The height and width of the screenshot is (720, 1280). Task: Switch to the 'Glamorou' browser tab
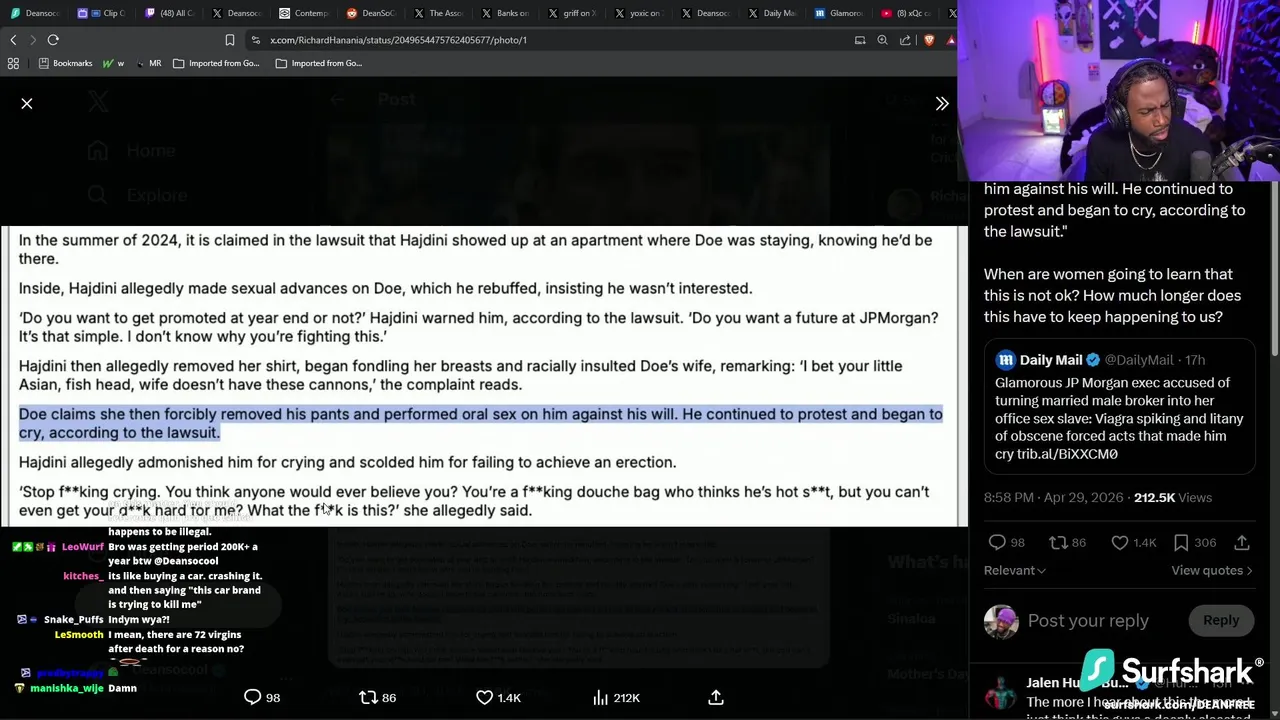click(x=841, y=13)
